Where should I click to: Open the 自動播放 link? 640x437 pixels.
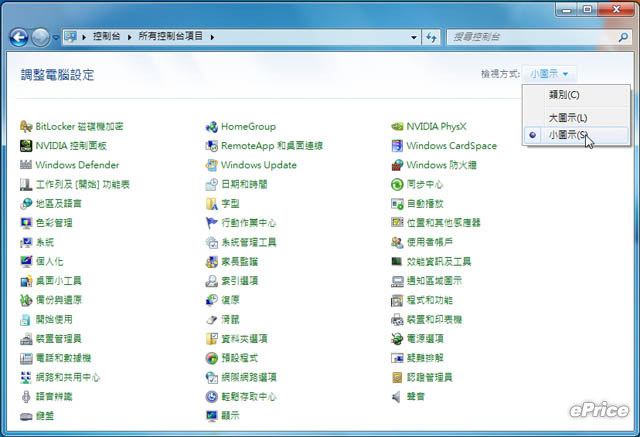pyautogui.click(x=425, y=204)
